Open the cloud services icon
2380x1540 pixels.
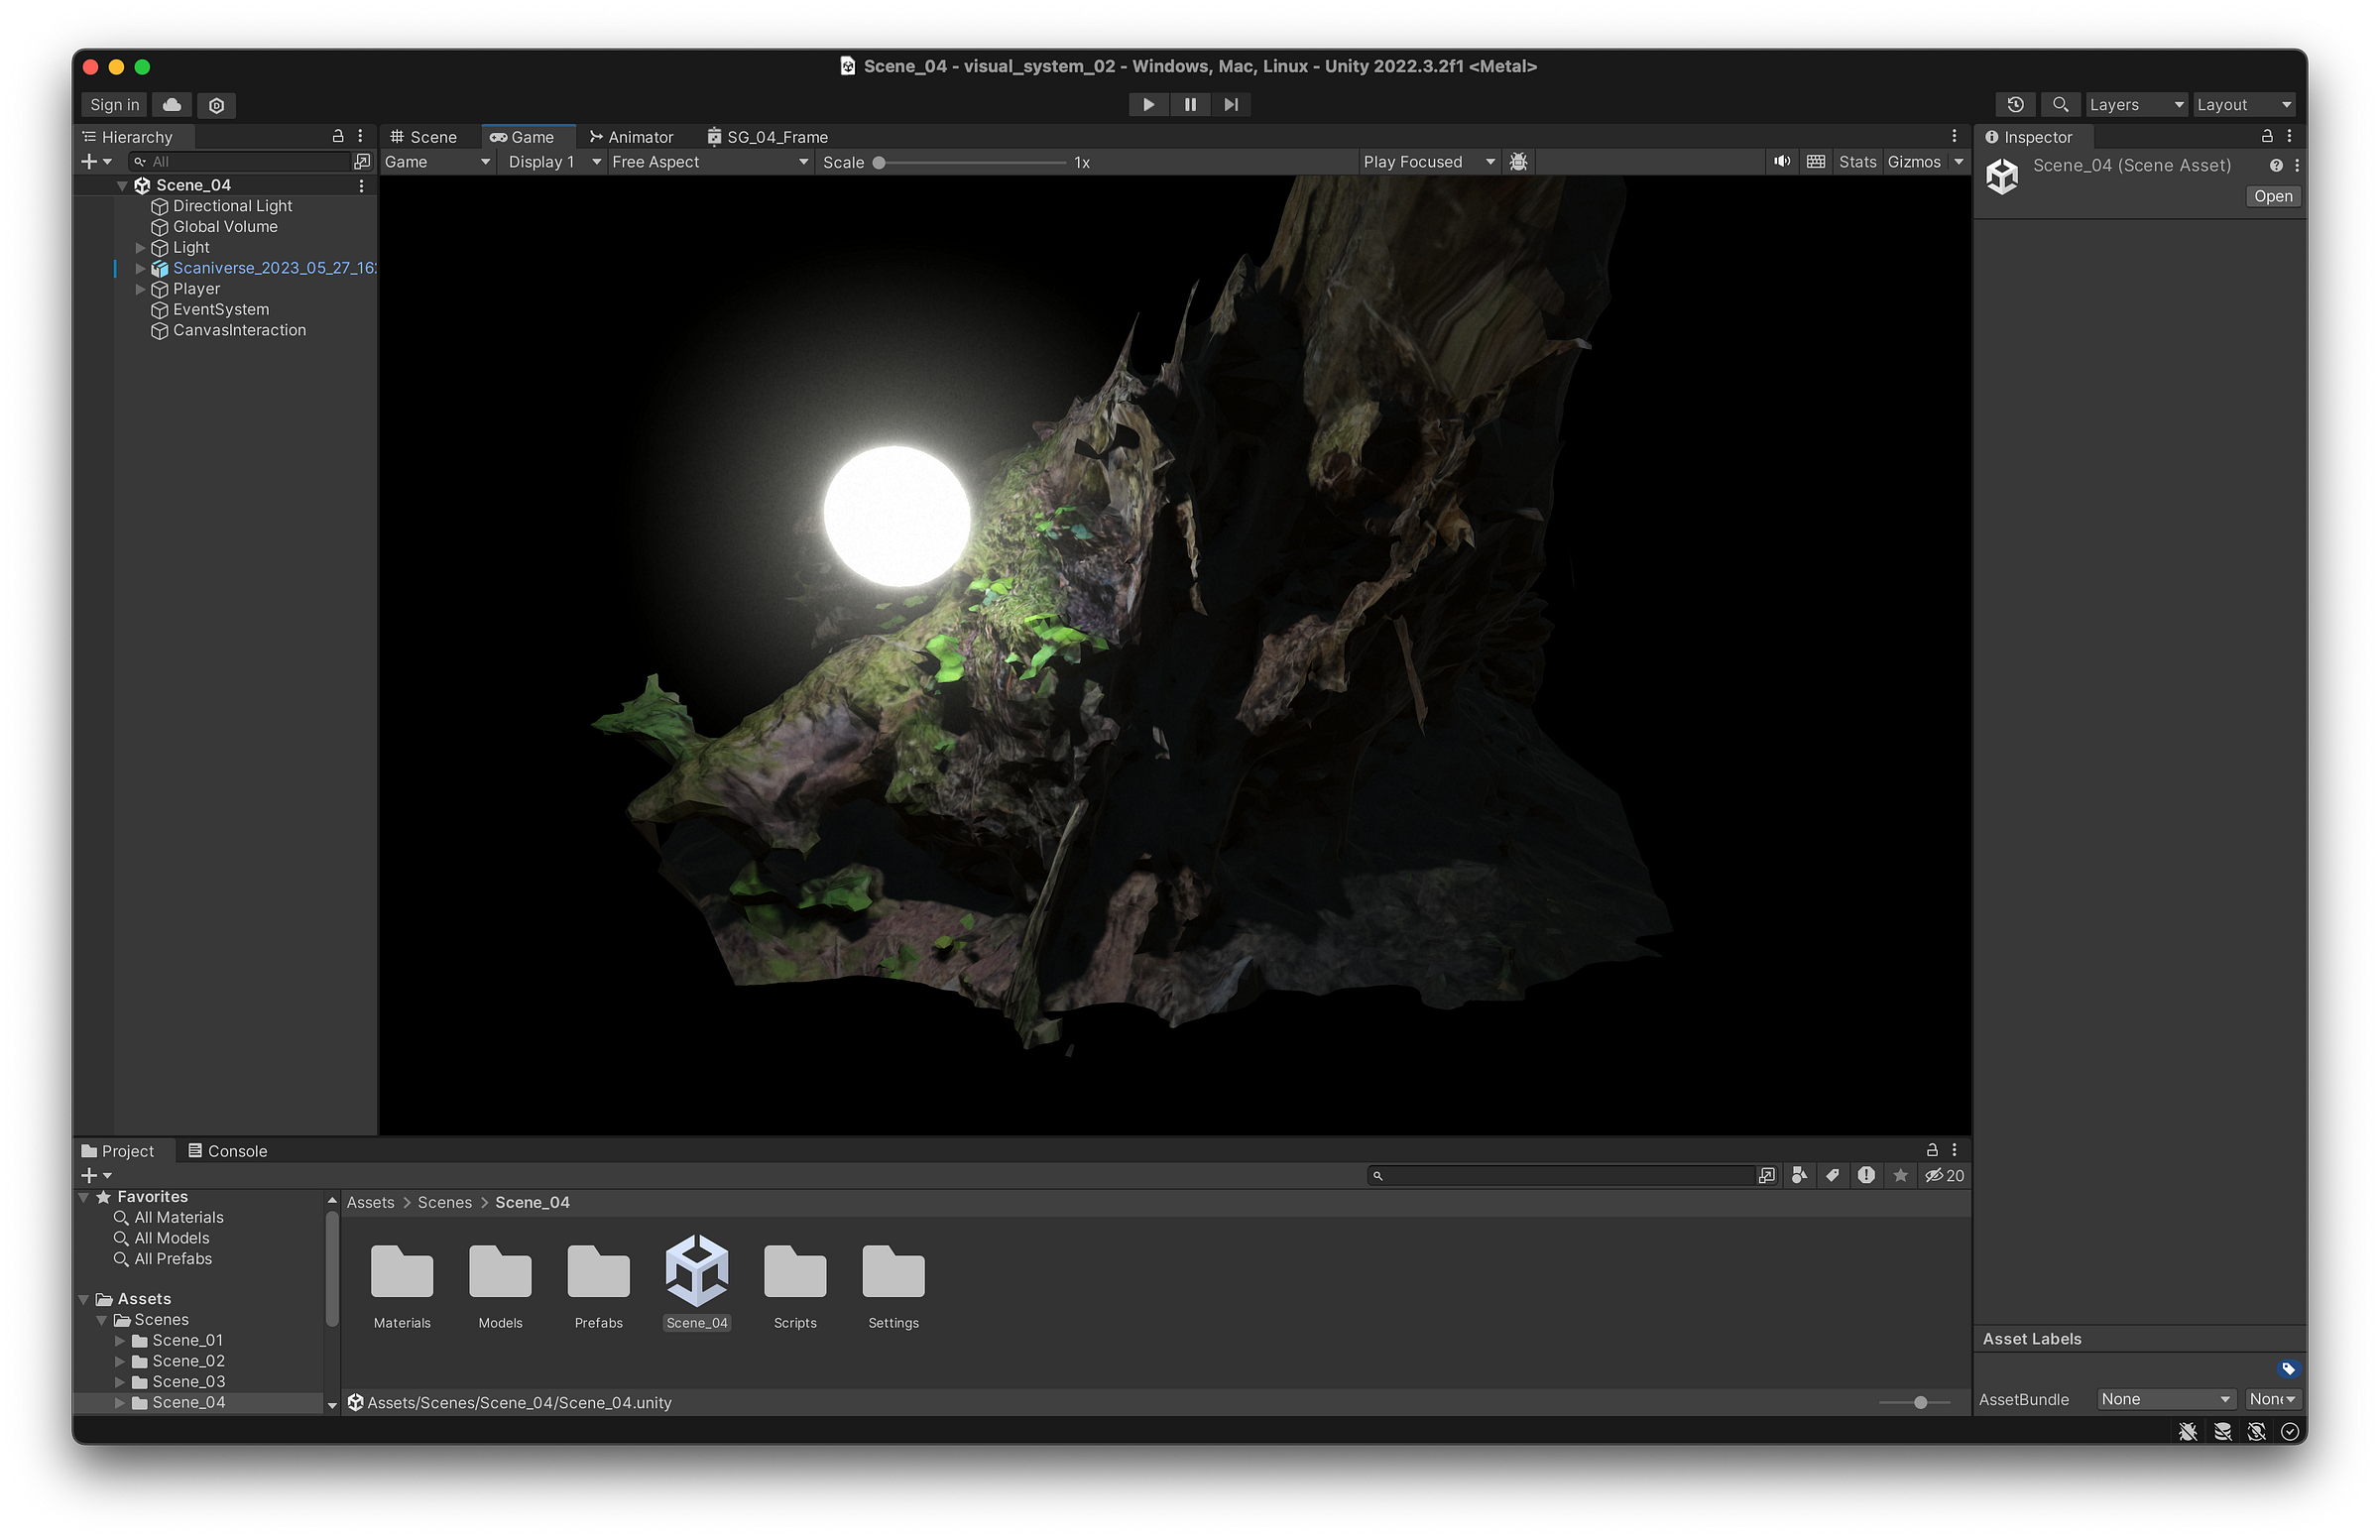point(172,105)
